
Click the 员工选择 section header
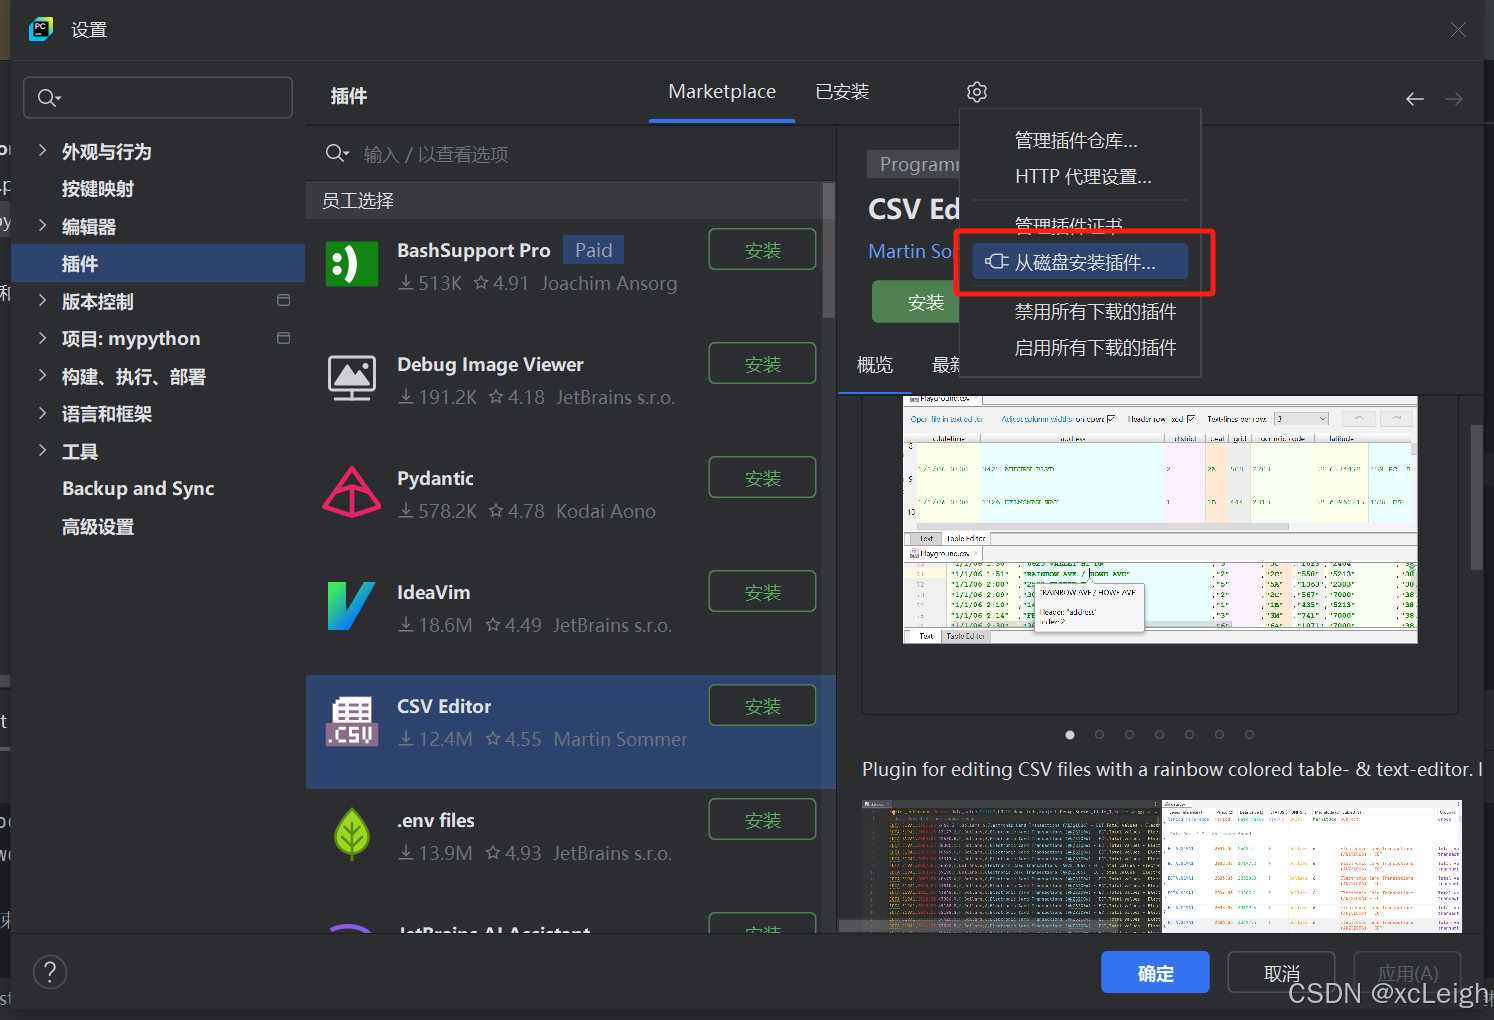tap(358, 201)
